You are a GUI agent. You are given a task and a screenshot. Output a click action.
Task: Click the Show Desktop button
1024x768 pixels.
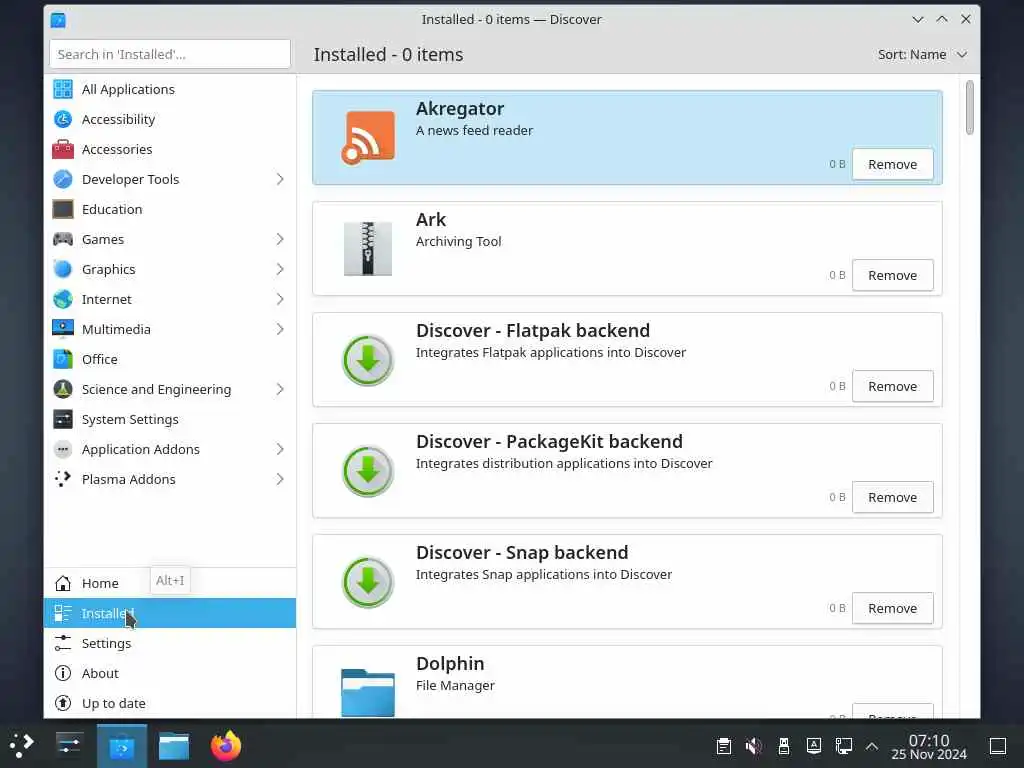[997, 746]
